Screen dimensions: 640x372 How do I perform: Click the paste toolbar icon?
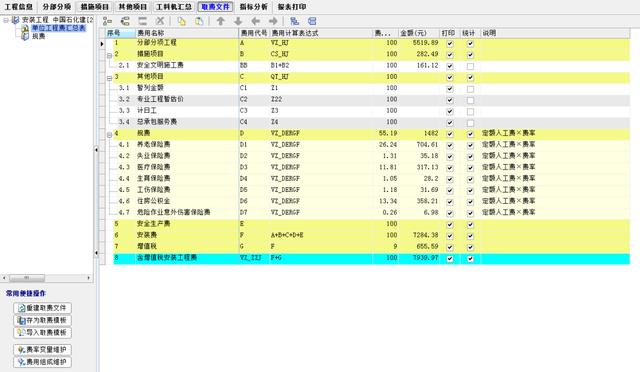199,21
